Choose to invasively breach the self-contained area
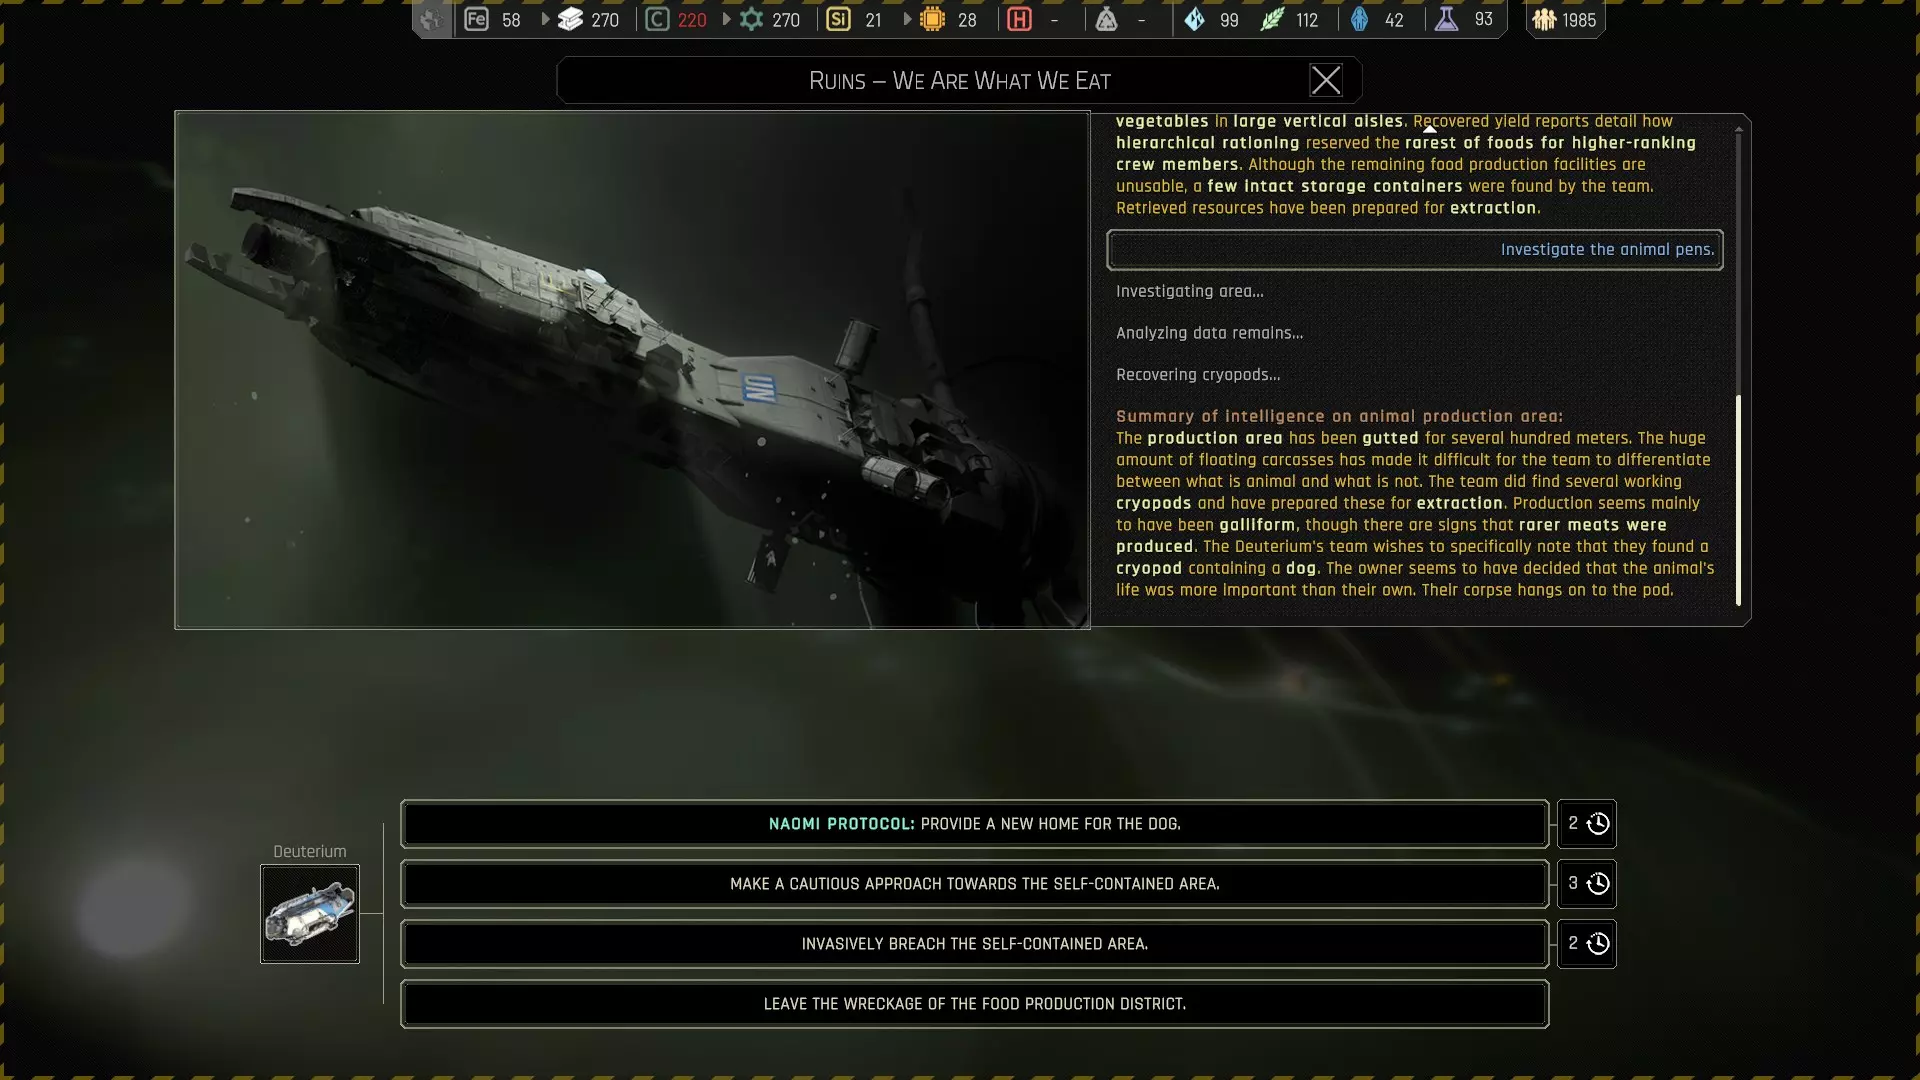Viewport: 1920px width, 1080px height. pyautogui.click(x=974, y=944)
